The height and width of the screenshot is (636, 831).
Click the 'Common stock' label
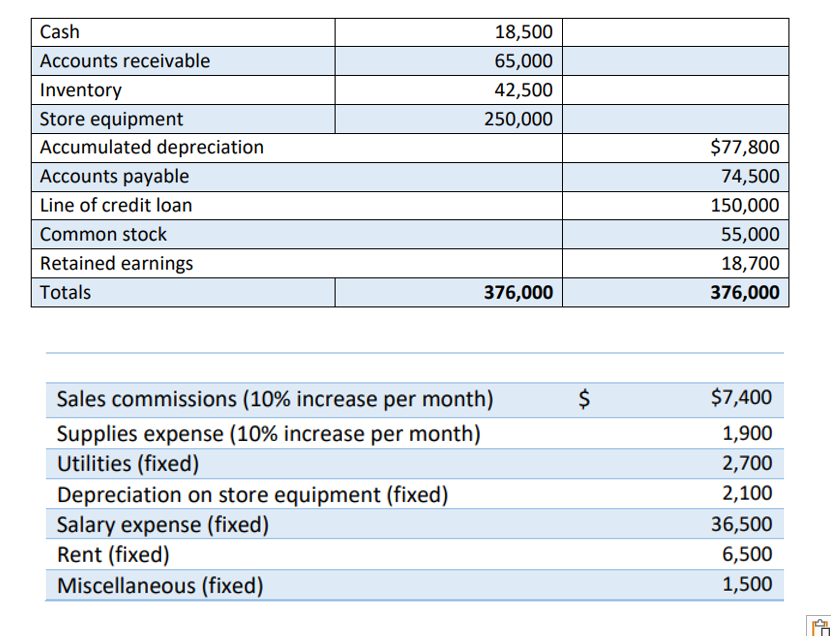click(x=103, y=234)
